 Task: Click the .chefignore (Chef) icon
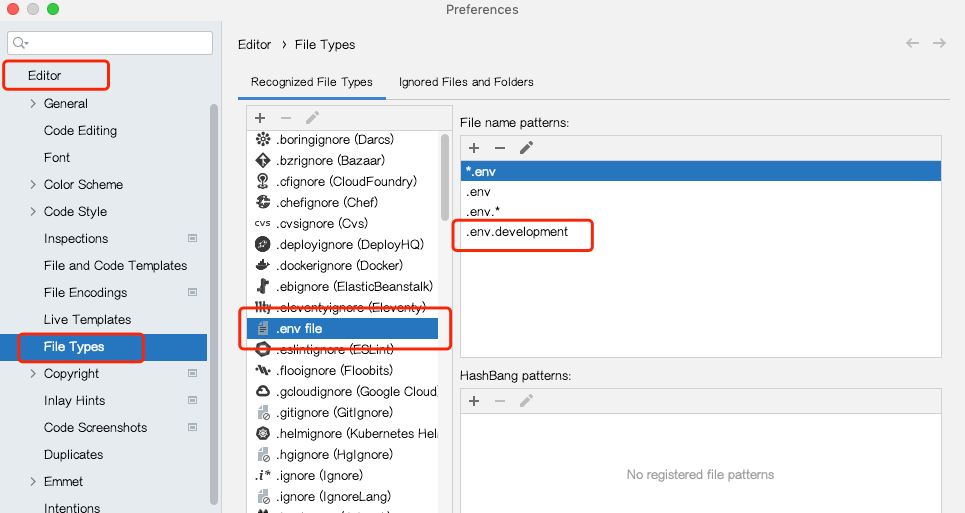coord(263,202)
